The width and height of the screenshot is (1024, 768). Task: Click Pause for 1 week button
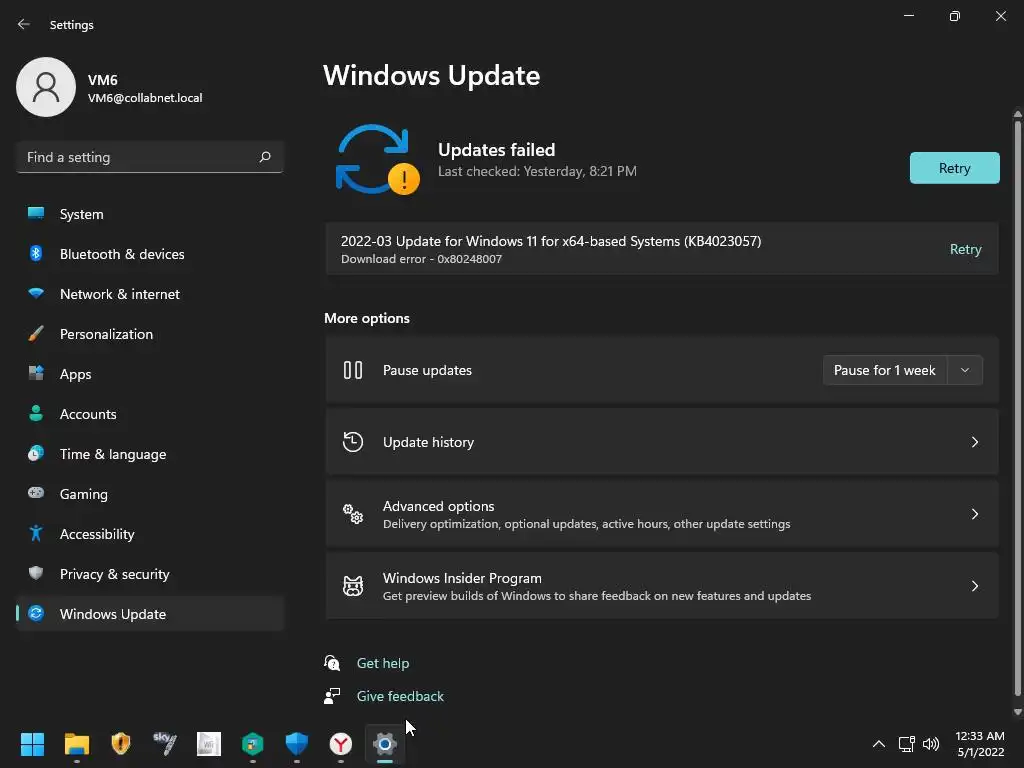(x=884, y=370)
